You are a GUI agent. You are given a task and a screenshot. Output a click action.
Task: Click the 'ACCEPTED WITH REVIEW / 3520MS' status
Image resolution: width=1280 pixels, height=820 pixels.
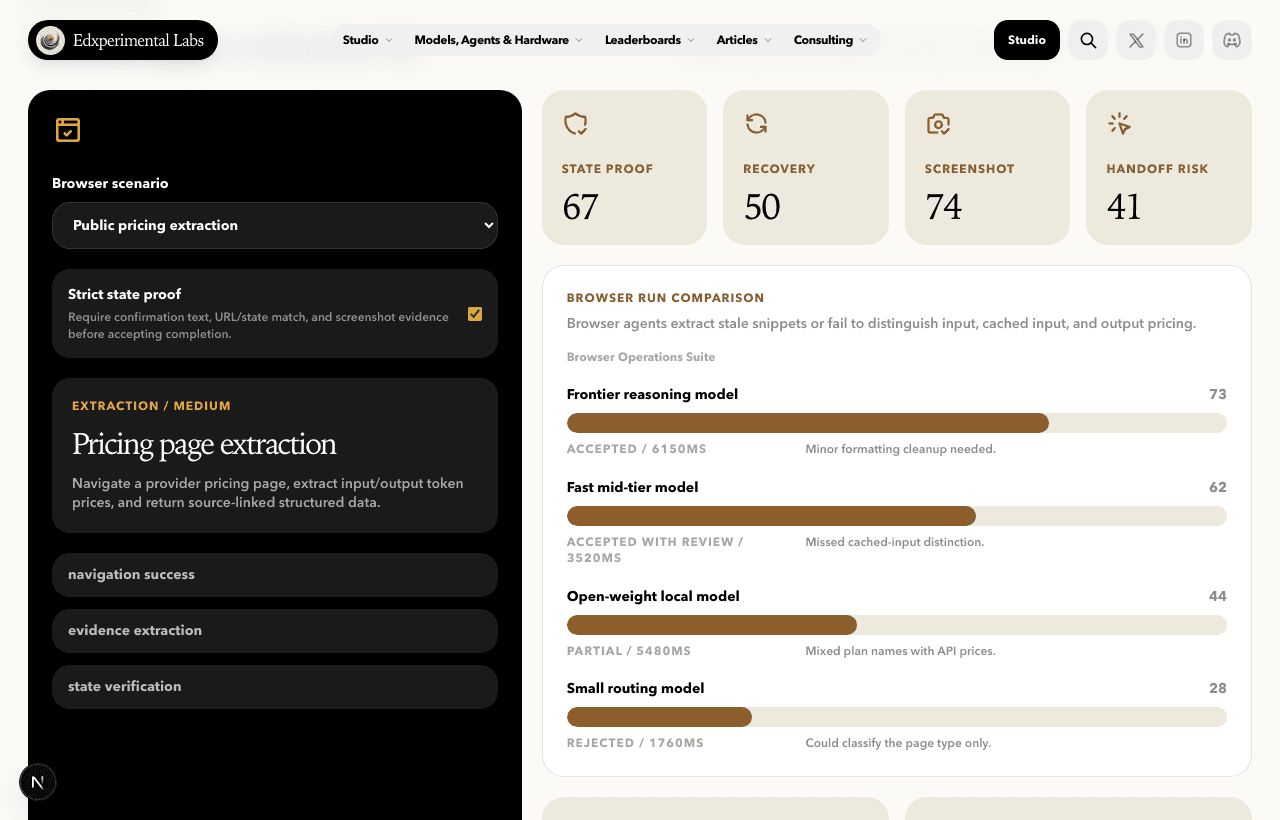tap(655, 550)
